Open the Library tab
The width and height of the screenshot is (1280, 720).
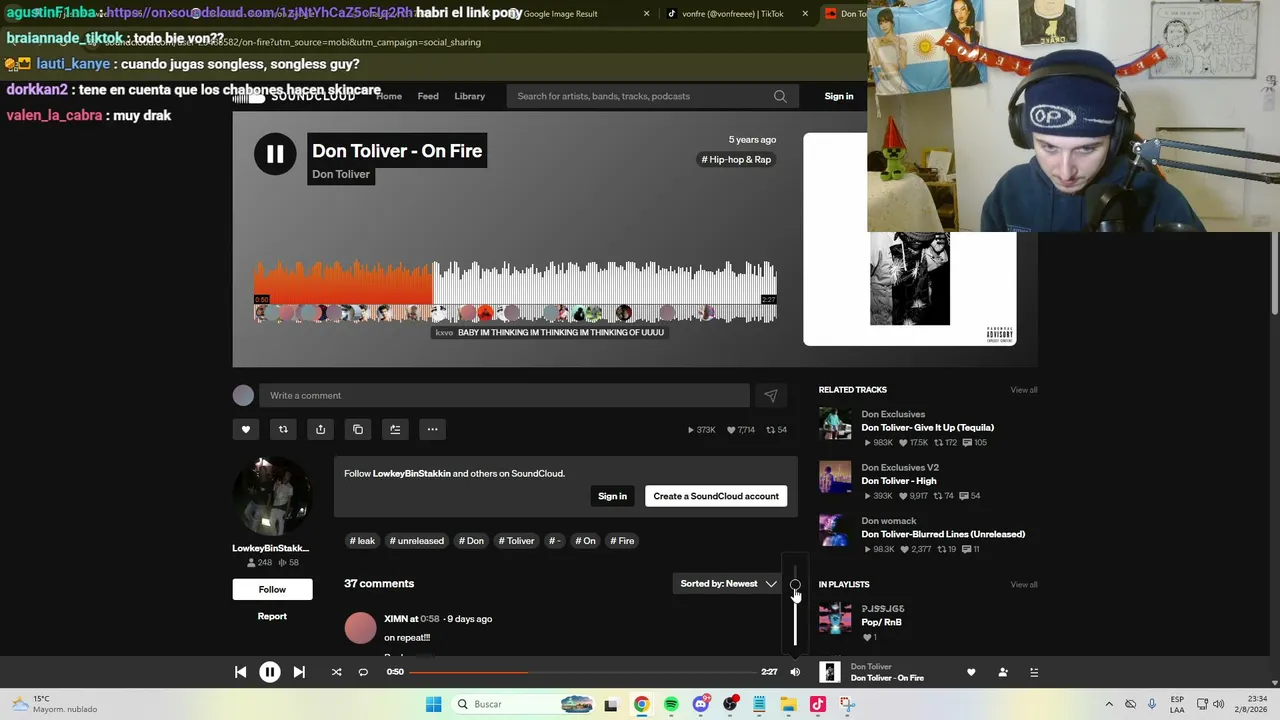coord(469,96)
